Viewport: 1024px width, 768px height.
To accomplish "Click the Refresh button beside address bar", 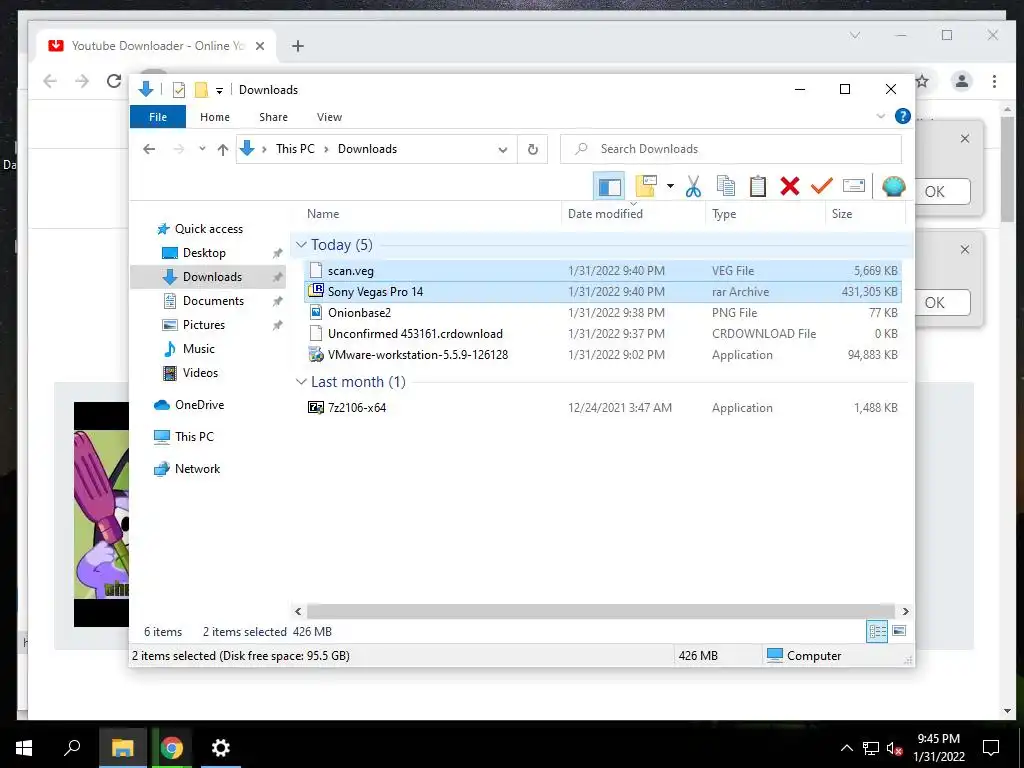I will click(533, 150).
